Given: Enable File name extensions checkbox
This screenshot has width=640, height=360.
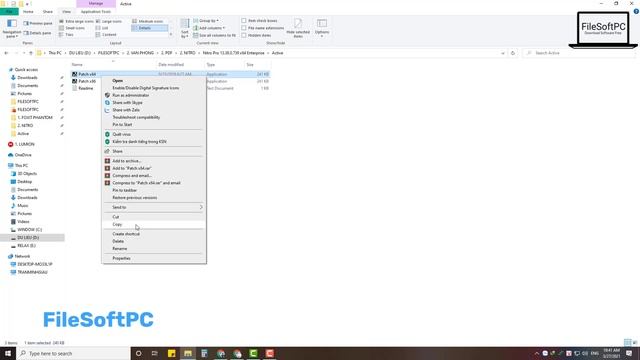Looking at the screenshot, I should pyautogui.click(x=244, y=28).
